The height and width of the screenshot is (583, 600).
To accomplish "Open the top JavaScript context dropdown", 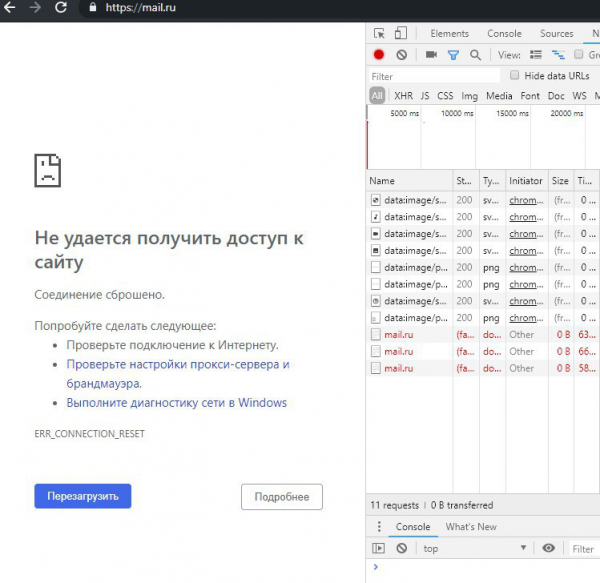I will click(472, 548).
